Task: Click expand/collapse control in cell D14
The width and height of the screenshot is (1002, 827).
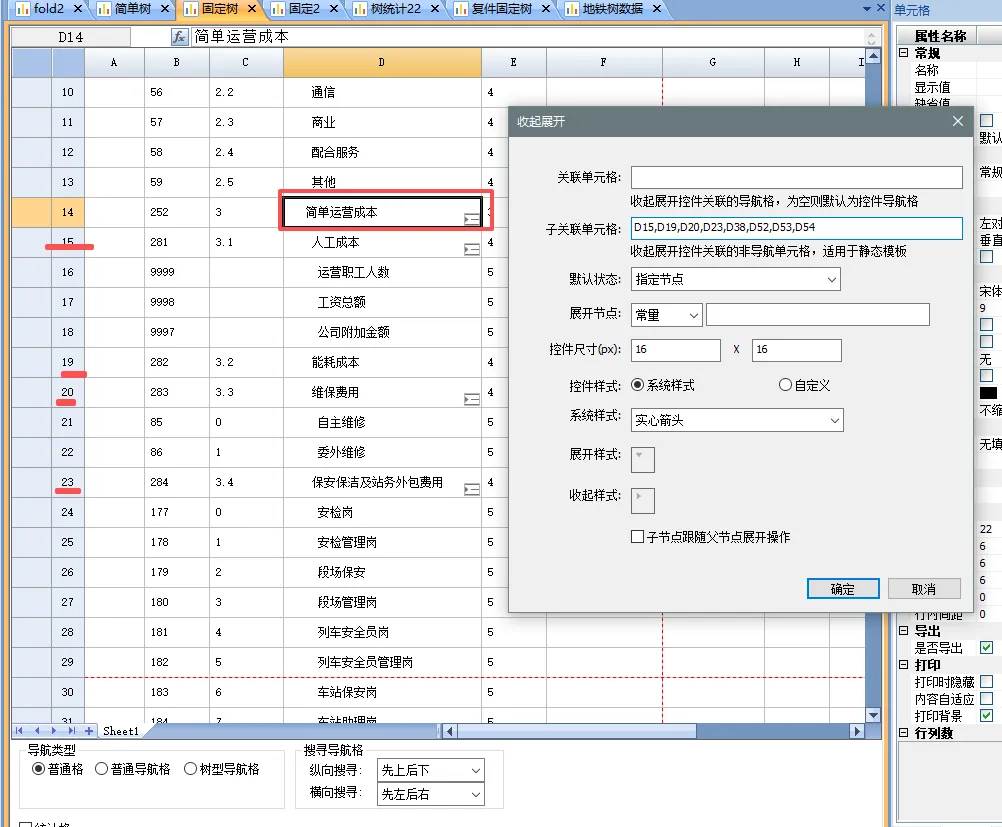Action: tap(472, 219)
